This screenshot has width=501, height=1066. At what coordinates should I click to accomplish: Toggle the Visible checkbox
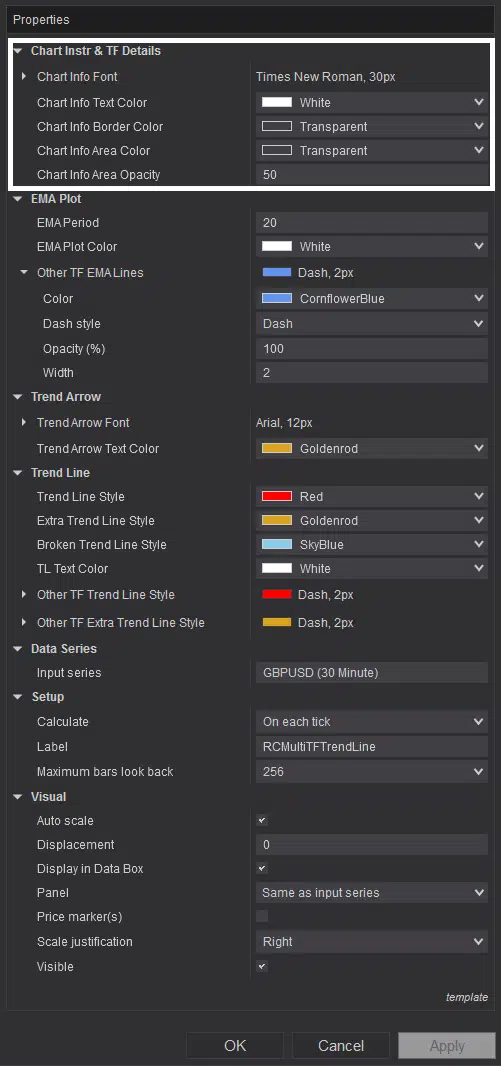click(262, 966)
